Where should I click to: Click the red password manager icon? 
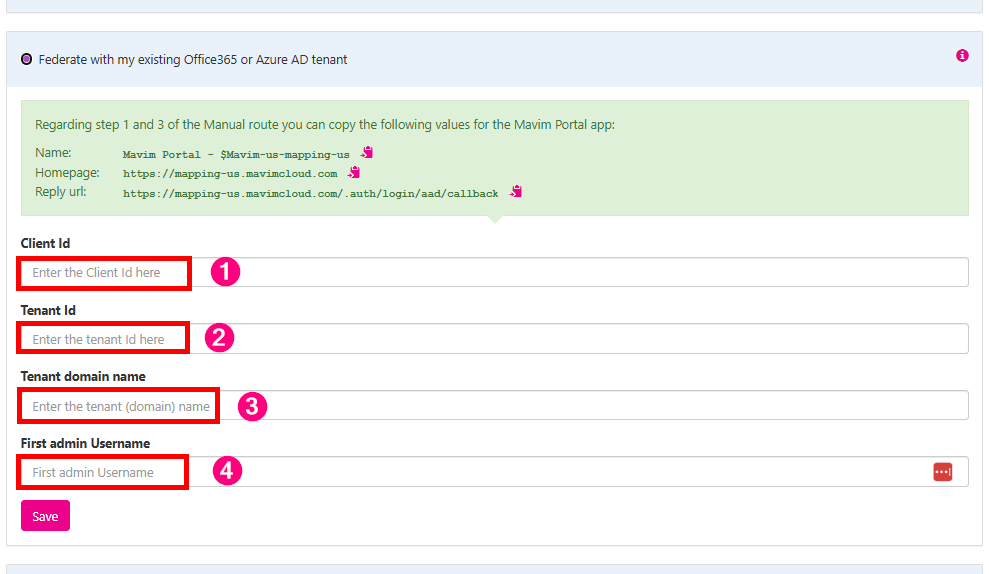tap(942, 472)
